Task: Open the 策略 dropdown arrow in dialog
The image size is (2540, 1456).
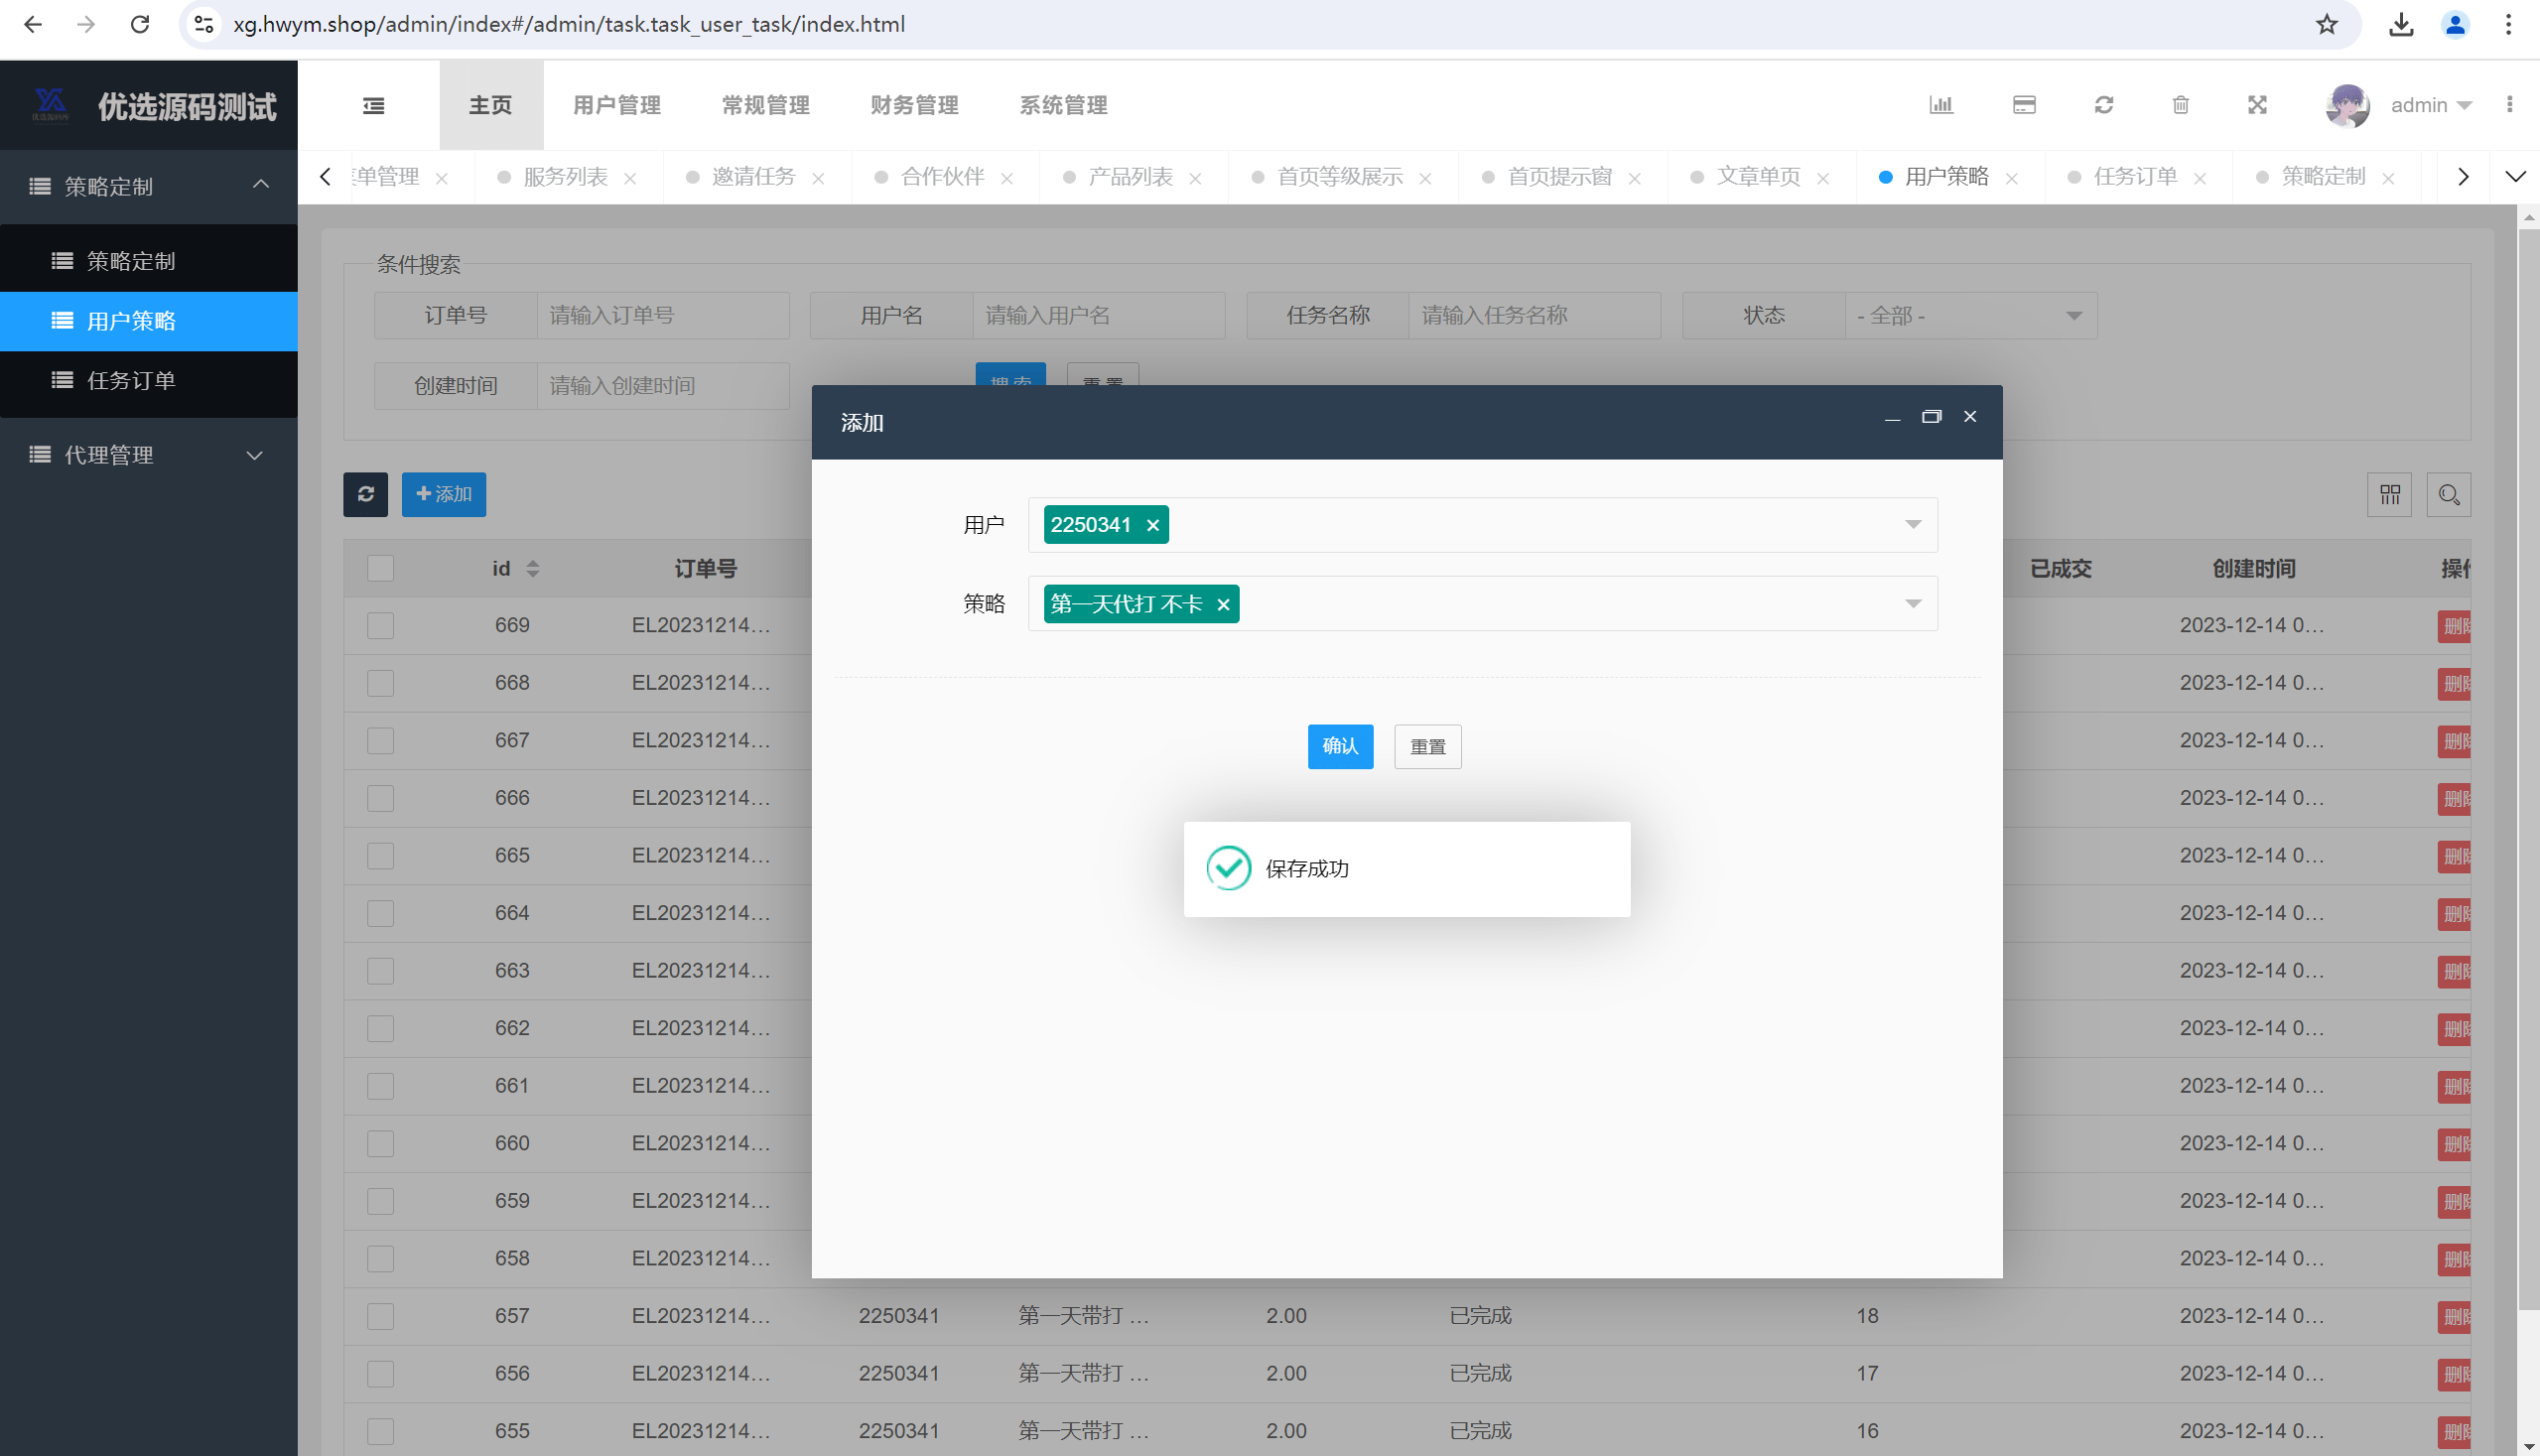Action: click(x=1912, y=603)
